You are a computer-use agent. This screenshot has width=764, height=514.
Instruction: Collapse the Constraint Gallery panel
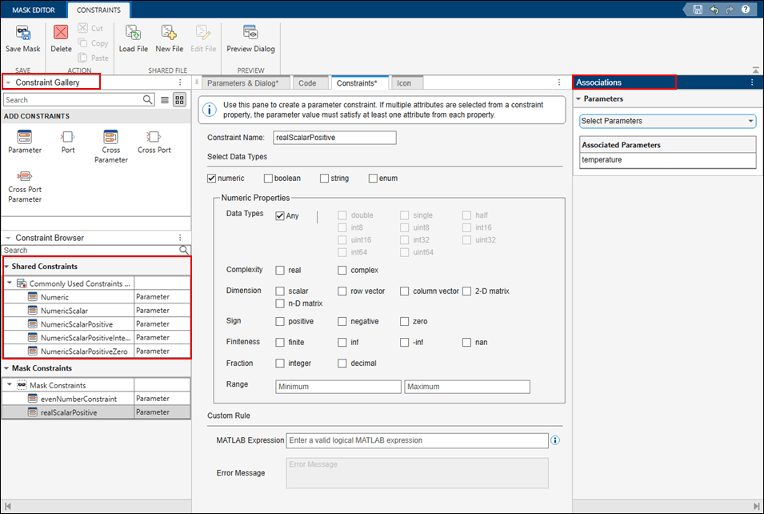(x=8, y=82)
